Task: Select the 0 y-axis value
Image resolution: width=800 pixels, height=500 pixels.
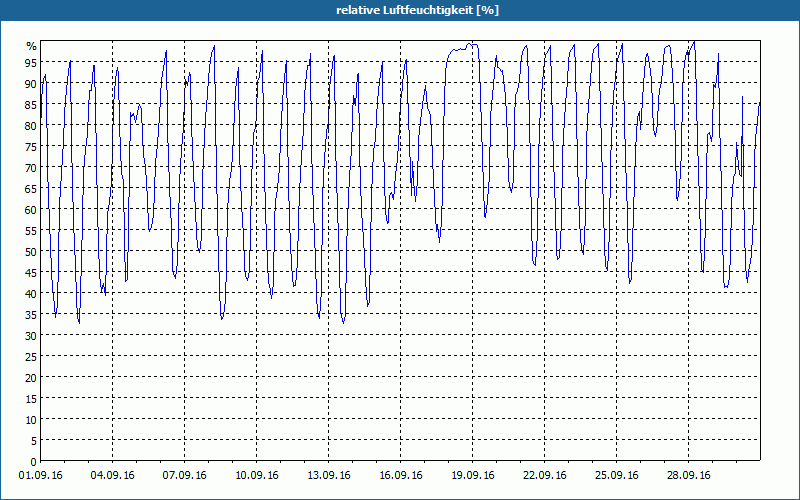Action: coord(34,462)
